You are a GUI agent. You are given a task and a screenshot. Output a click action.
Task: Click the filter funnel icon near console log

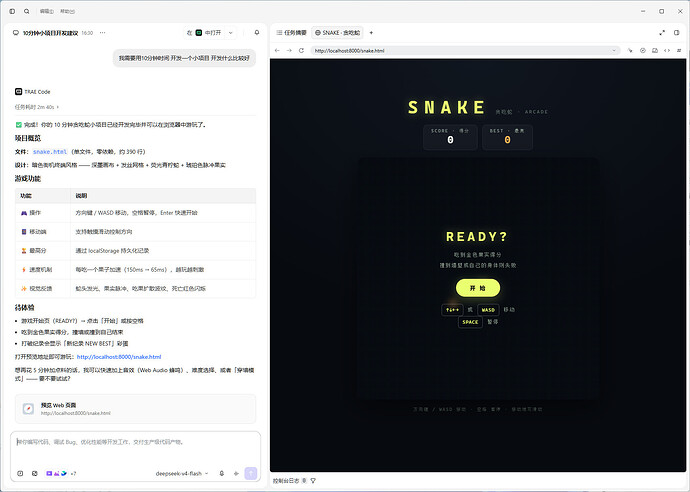point(313,481)
